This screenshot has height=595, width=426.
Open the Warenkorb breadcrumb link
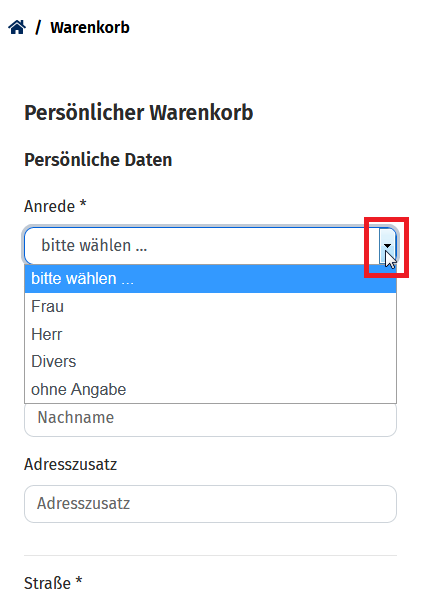point(90,28)
